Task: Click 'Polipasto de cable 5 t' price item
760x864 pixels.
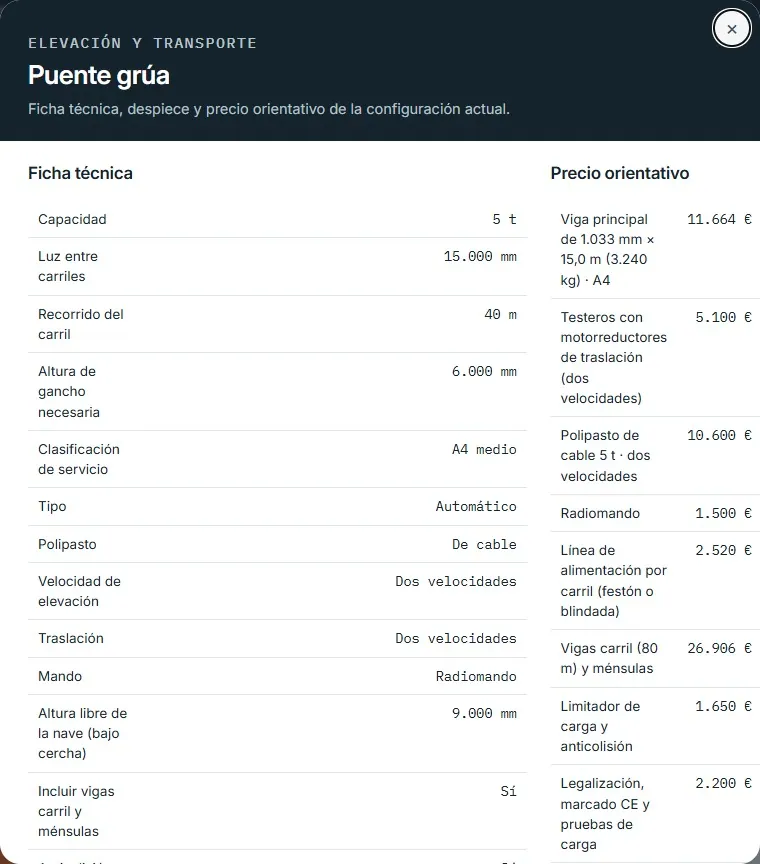Action: (x=605, y=456)
